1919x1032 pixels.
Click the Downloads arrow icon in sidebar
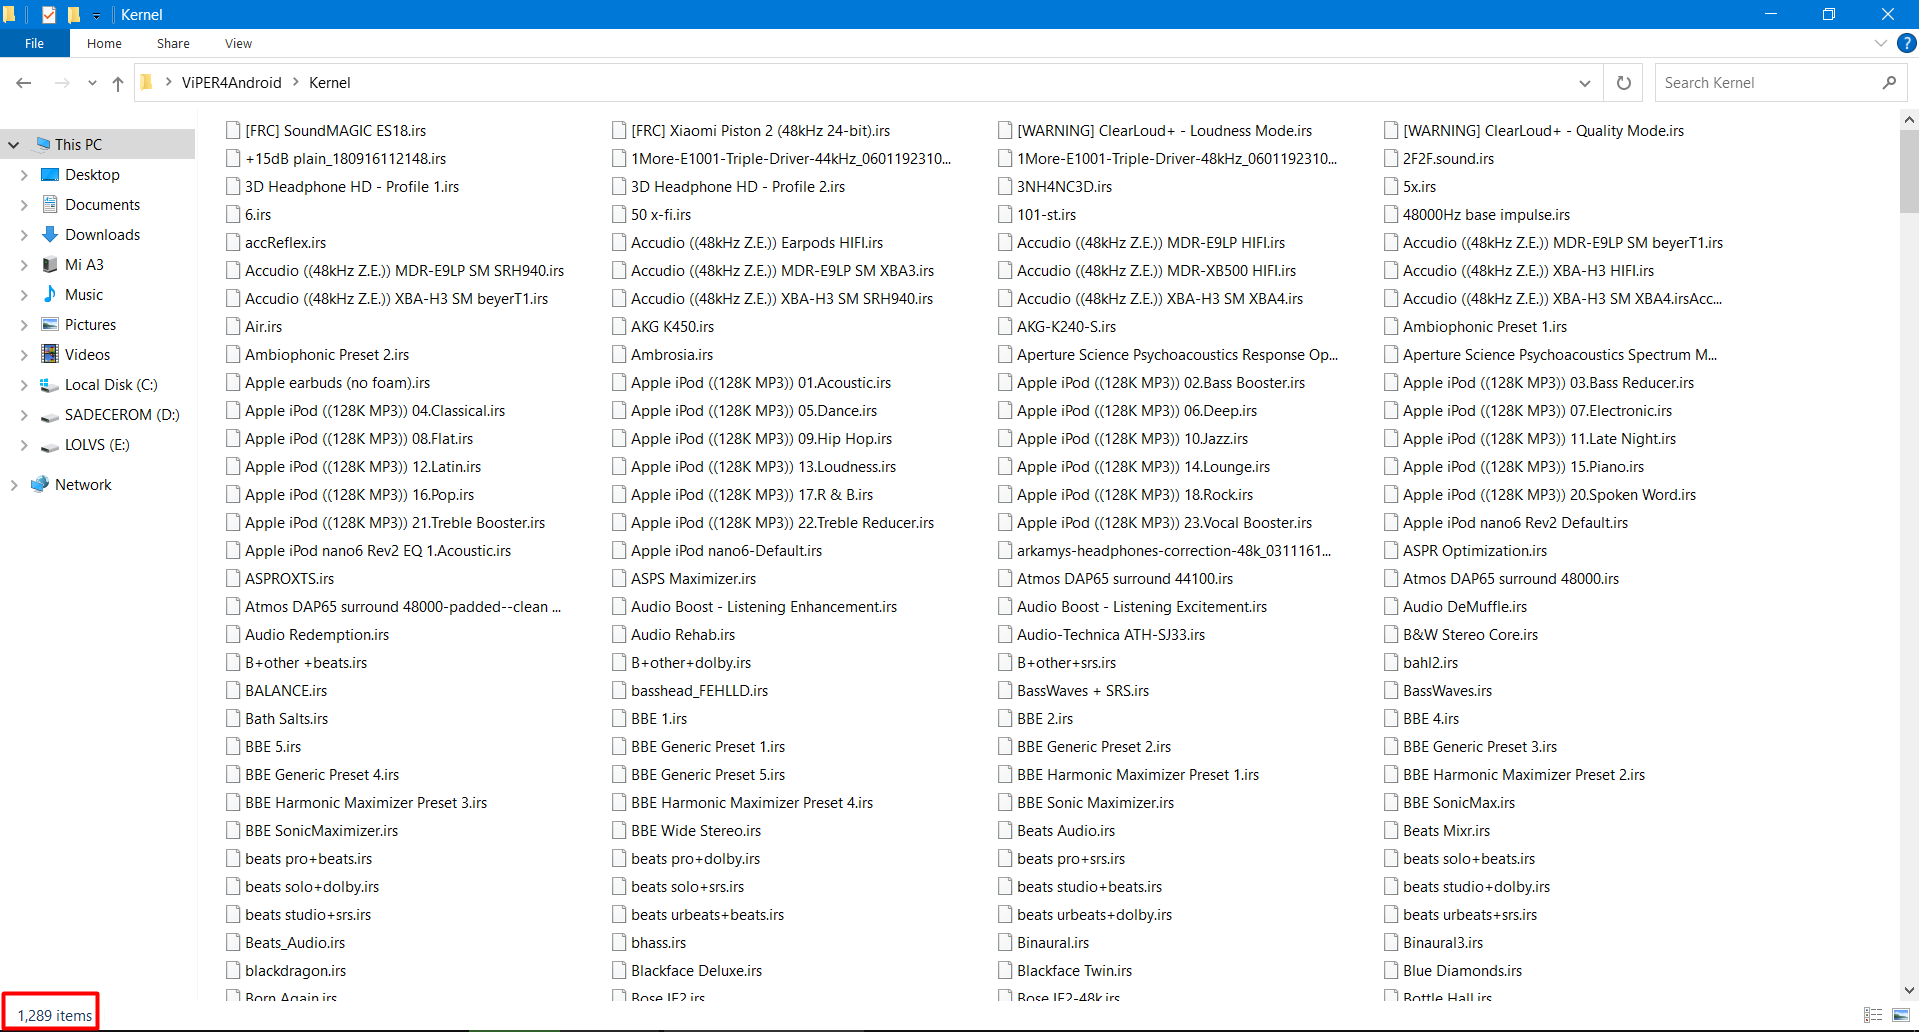coord(50,234)
